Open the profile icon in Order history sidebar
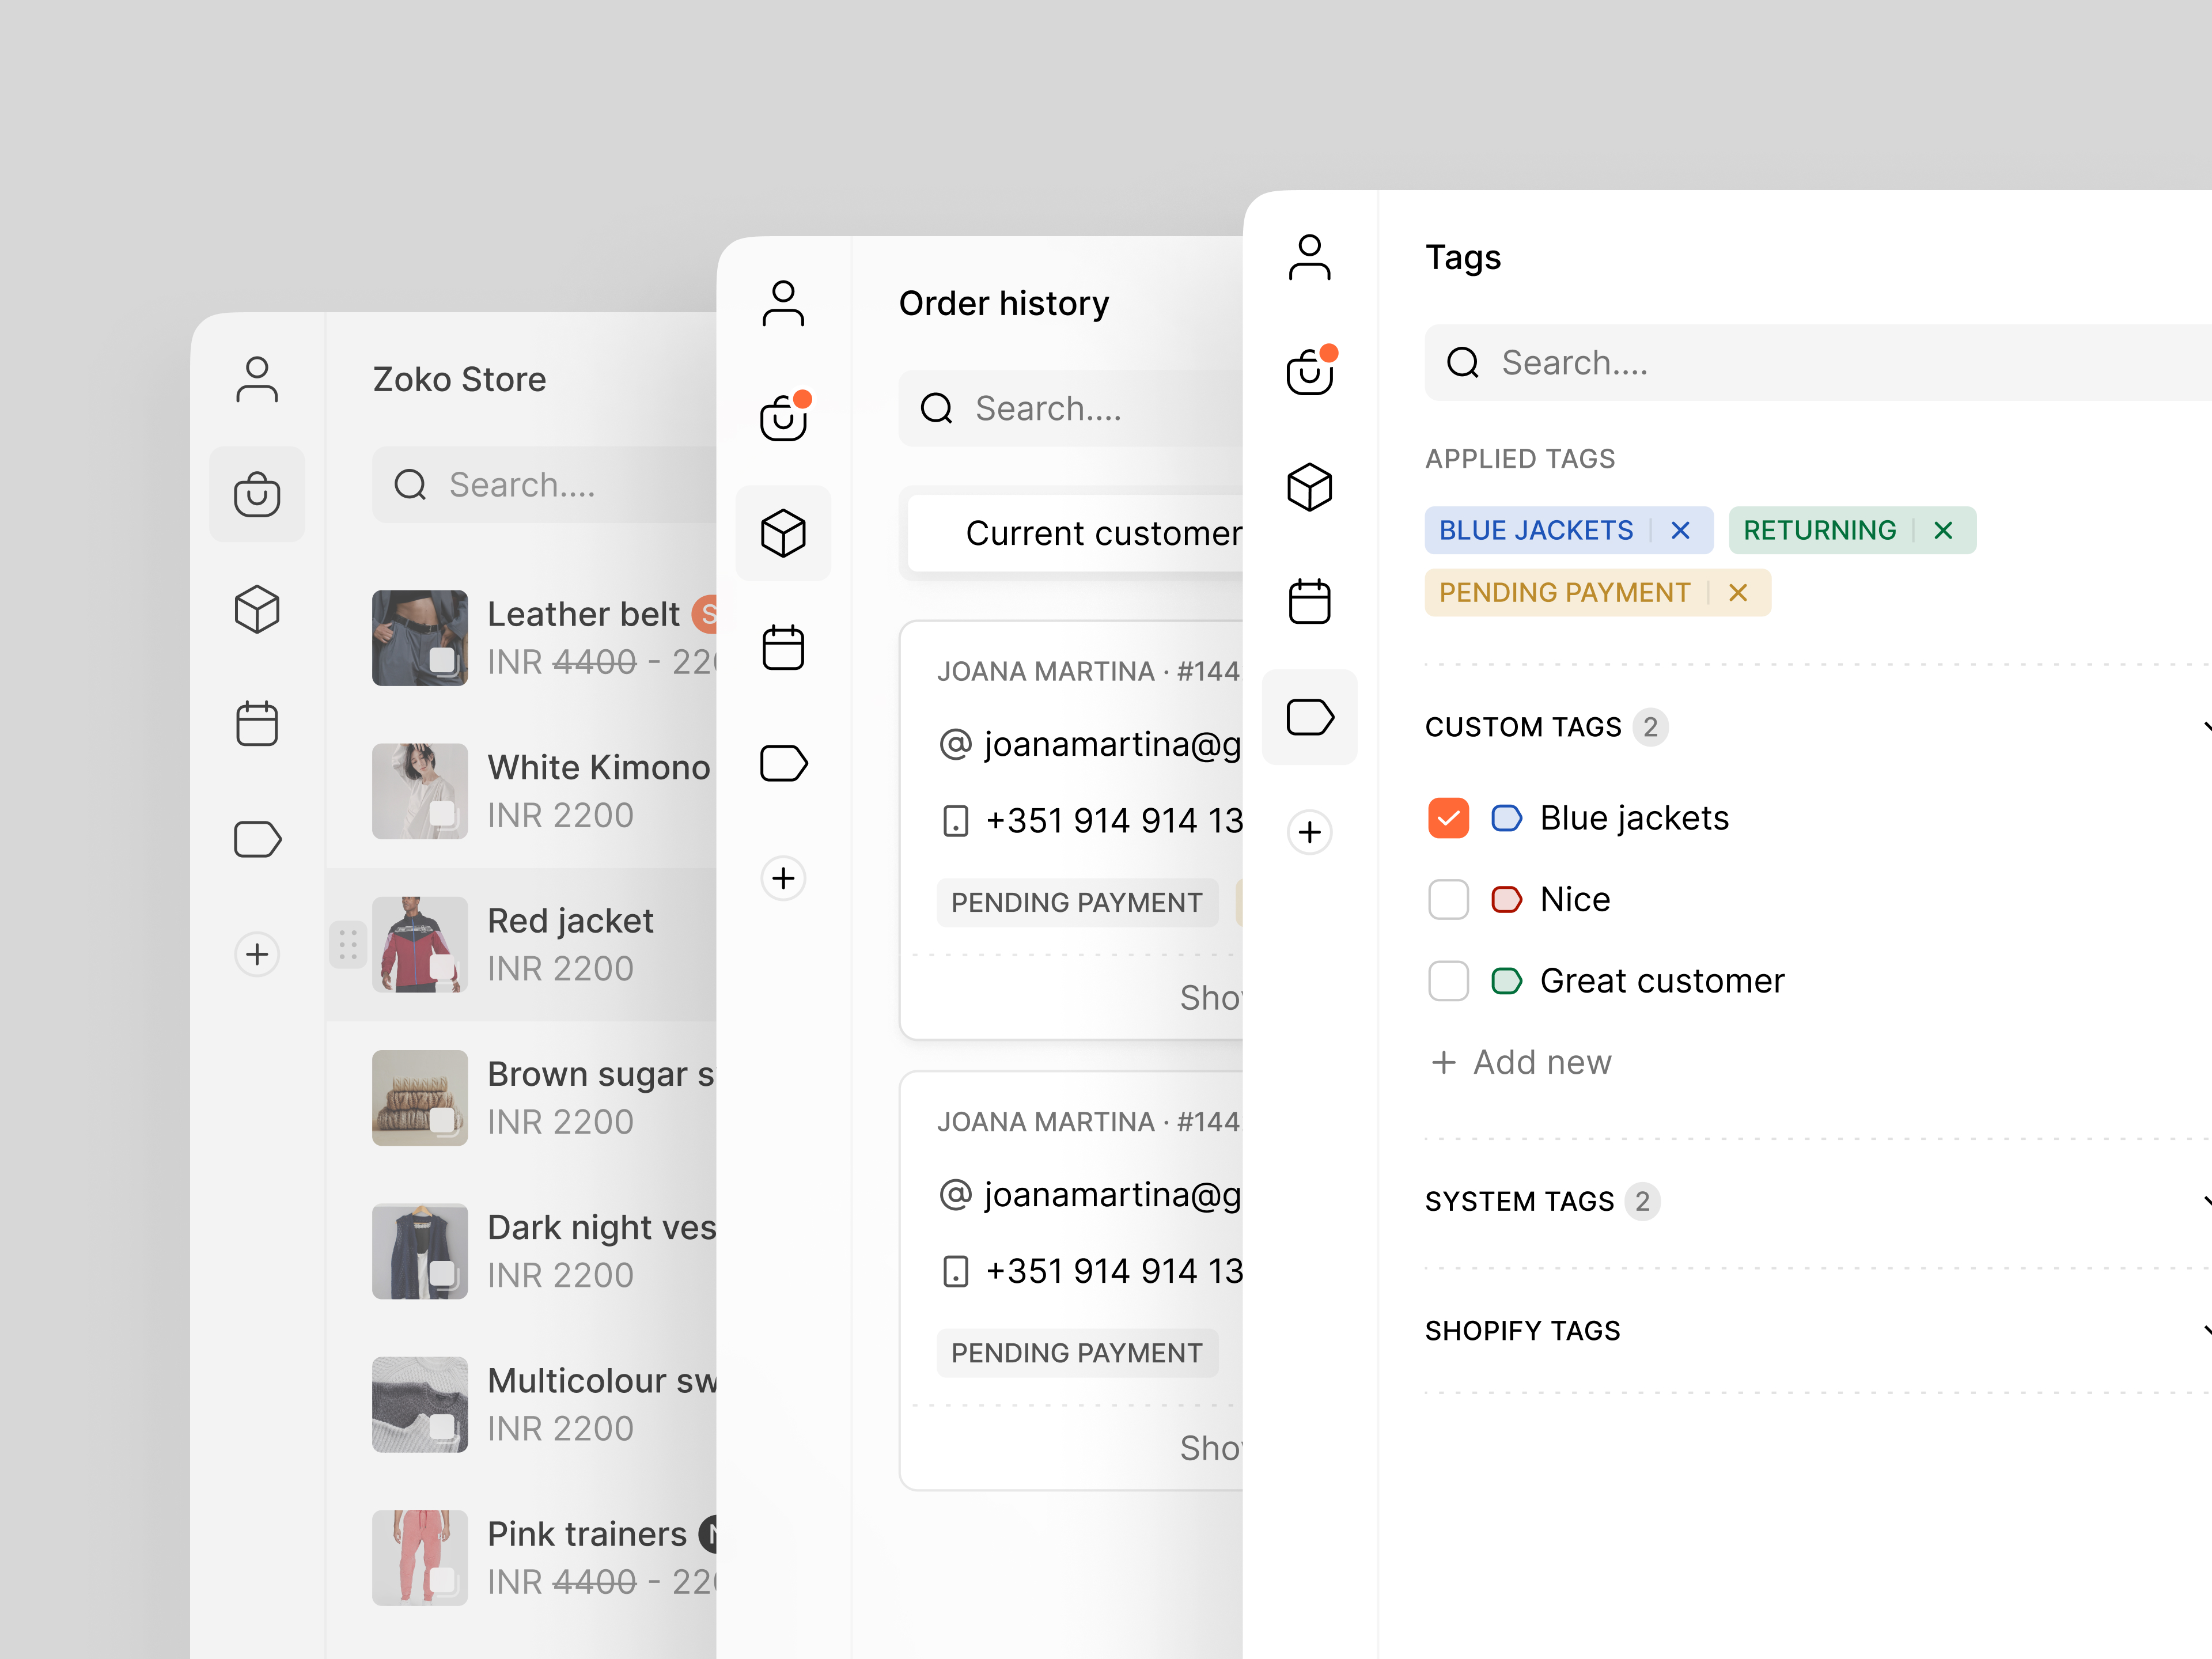Image resolution: width=2212 pixels, height=1659 pixels. pyautogui.click(x=783, y=304)
